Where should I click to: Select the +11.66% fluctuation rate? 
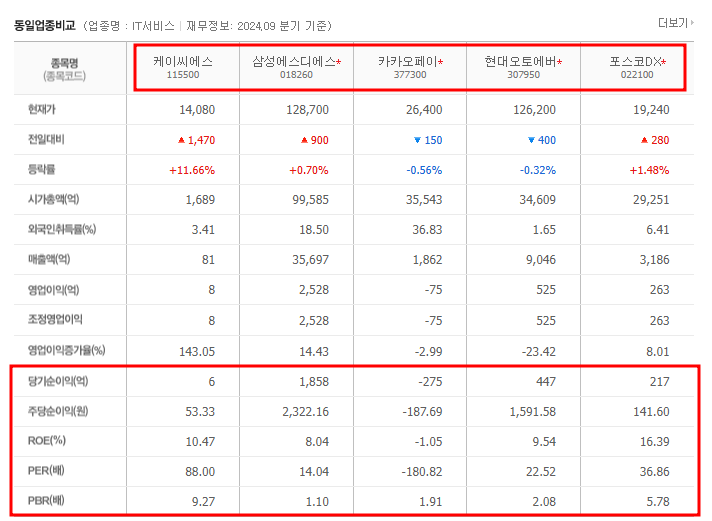[x=192, y=170]
